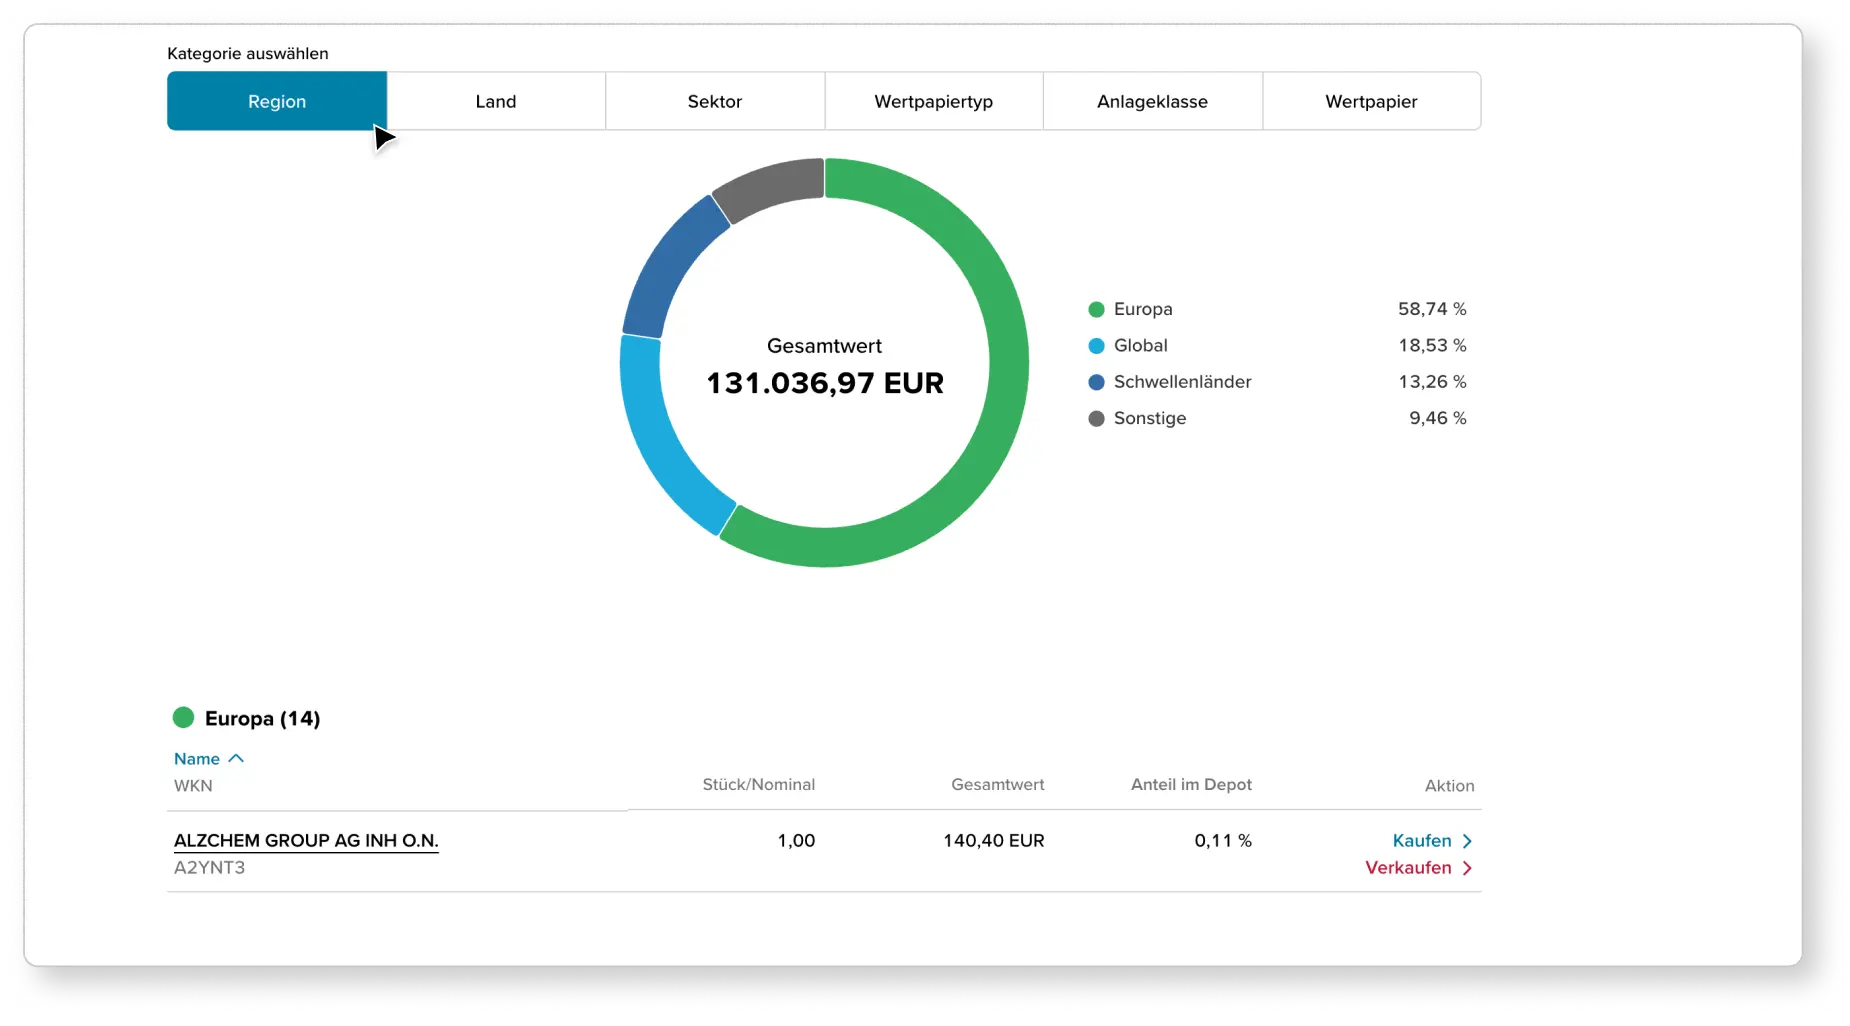The image size is (1850, 1026).
Task: Click the red chevron next to Verkaufen
Action: tap(1468, 868)
